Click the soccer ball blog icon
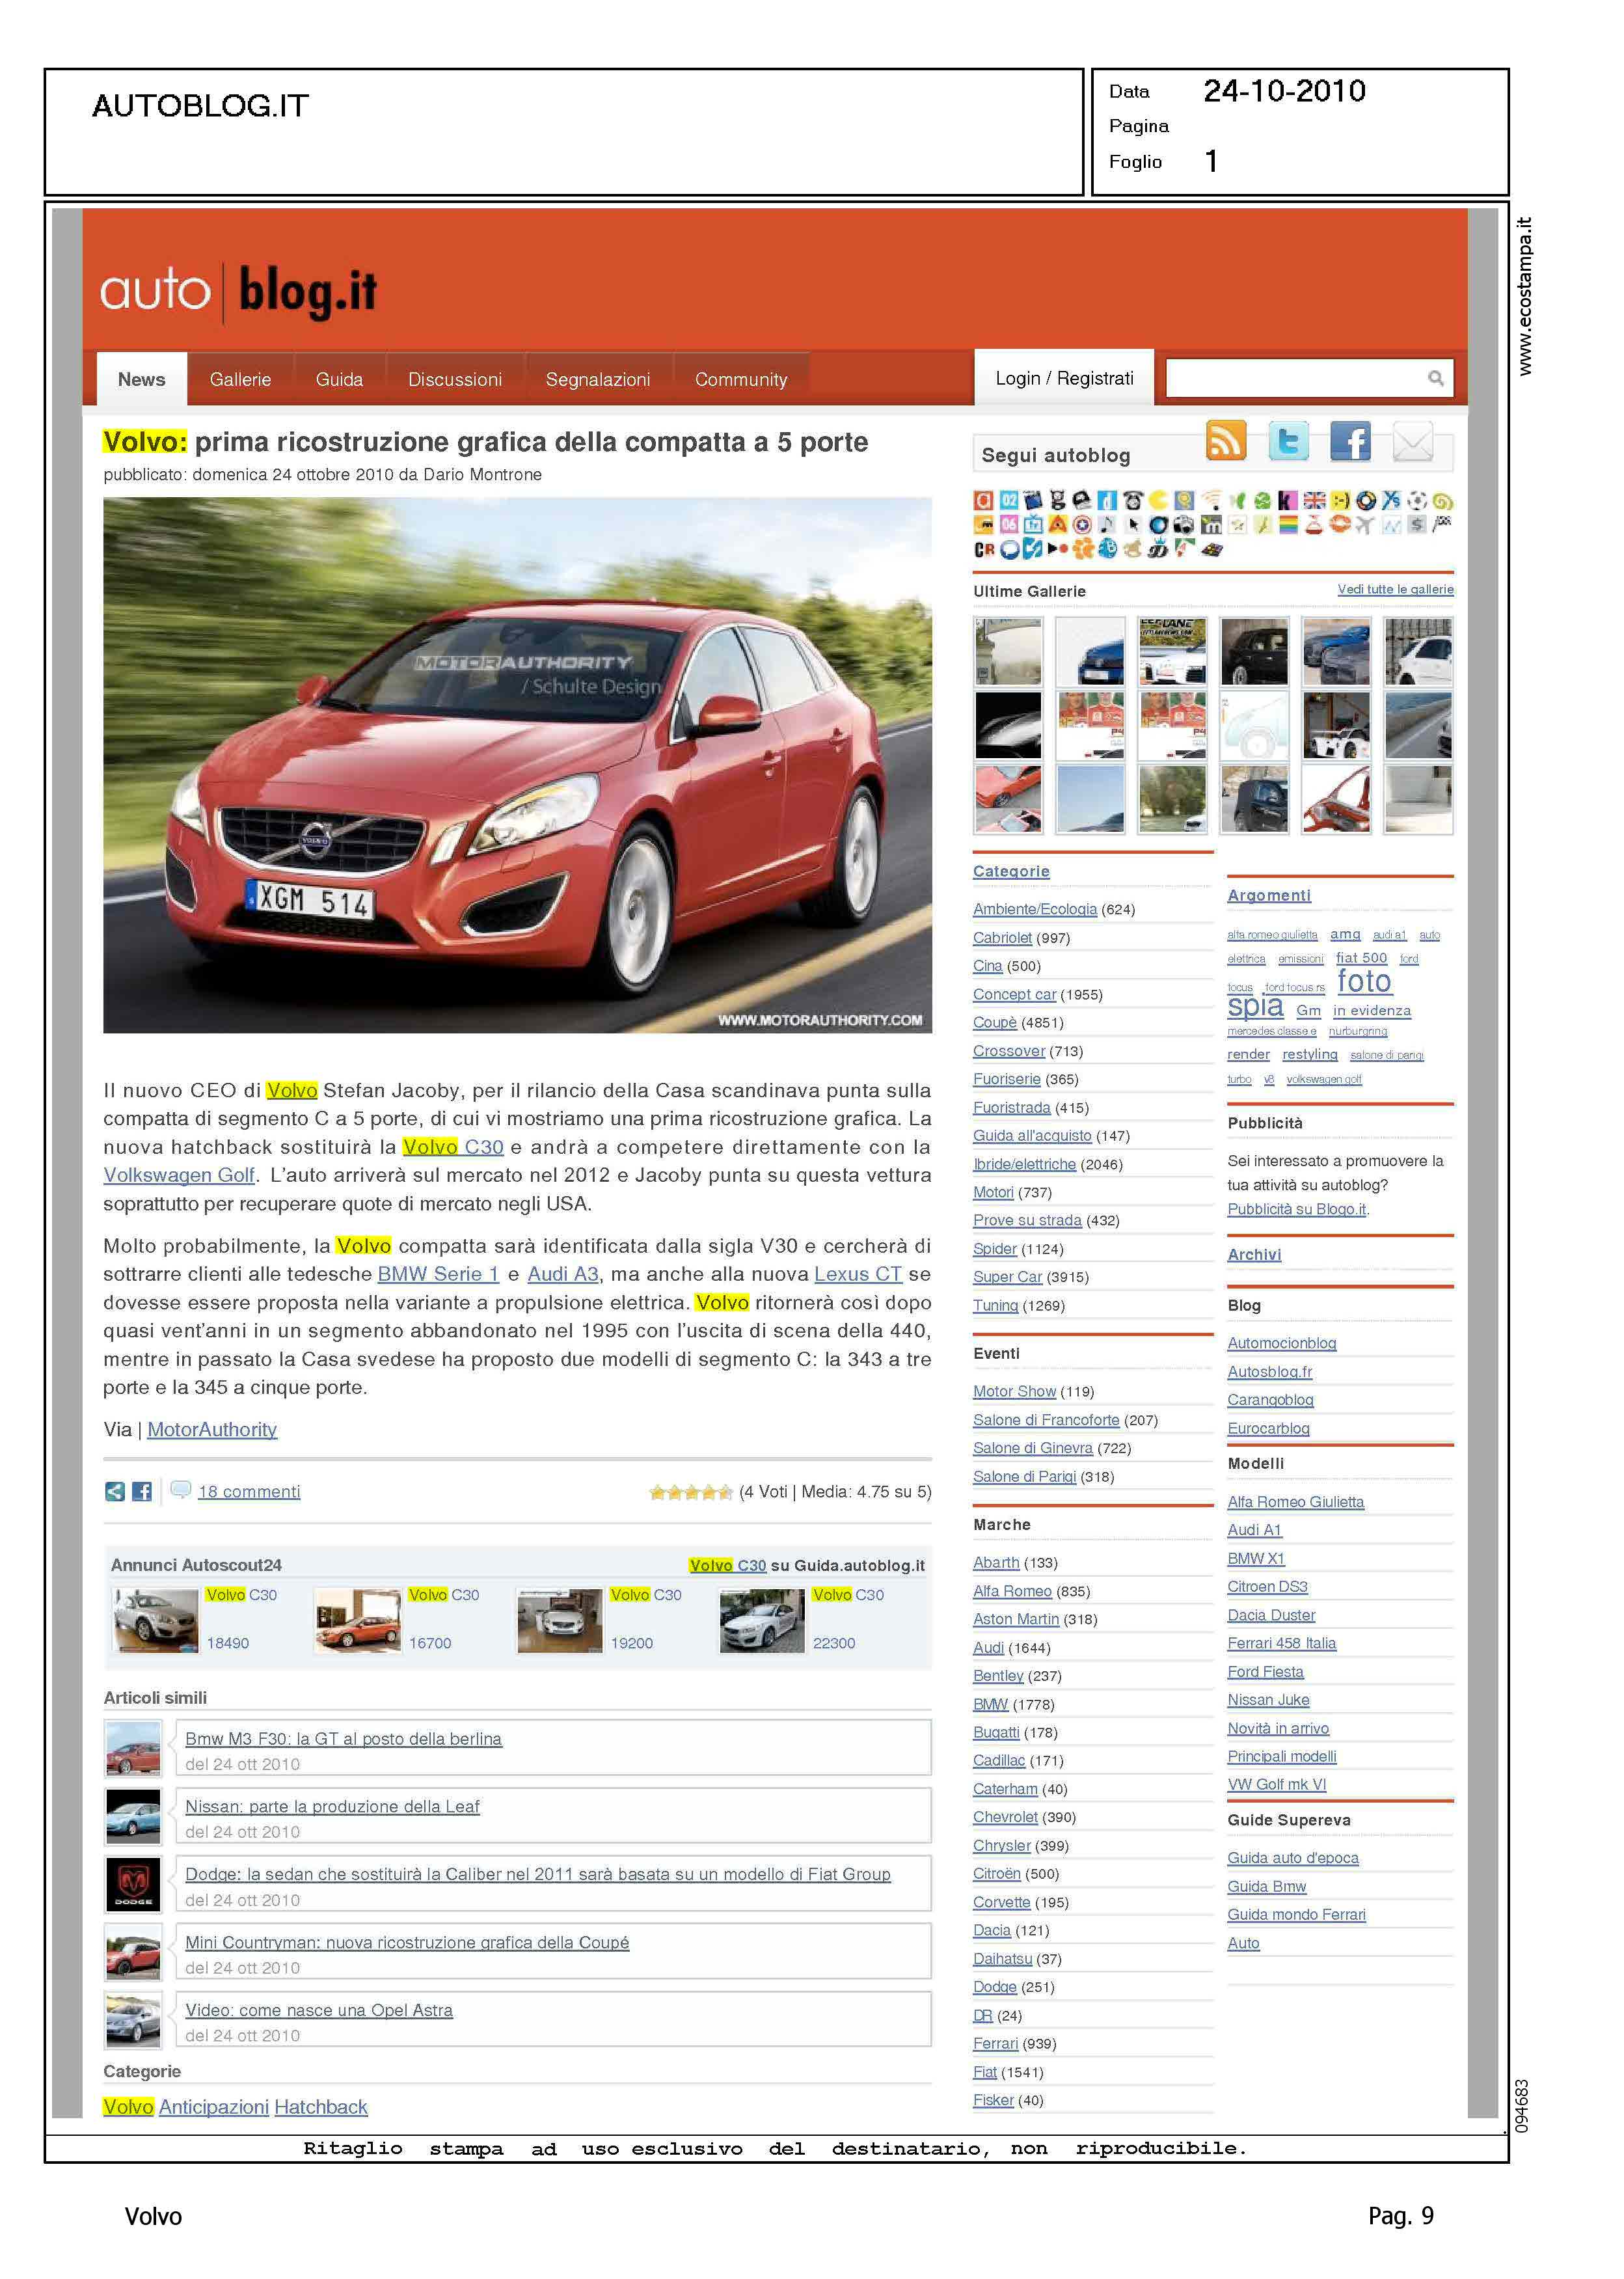This screenshot has width=1624, height=2279. click(1417, 500)
